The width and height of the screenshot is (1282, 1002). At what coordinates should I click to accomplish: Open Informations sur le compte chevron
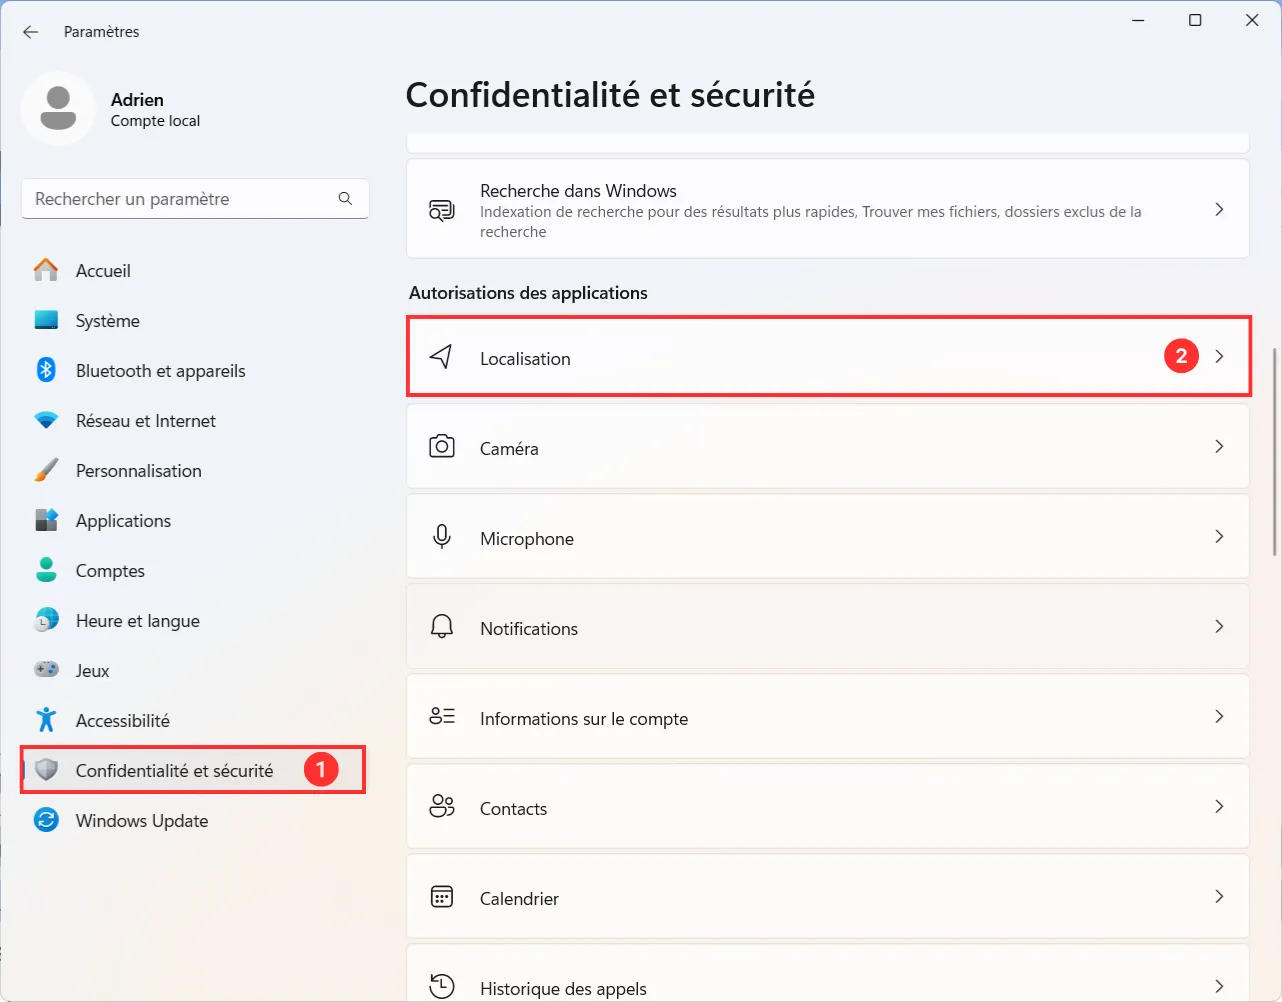tap(1219, 716)
